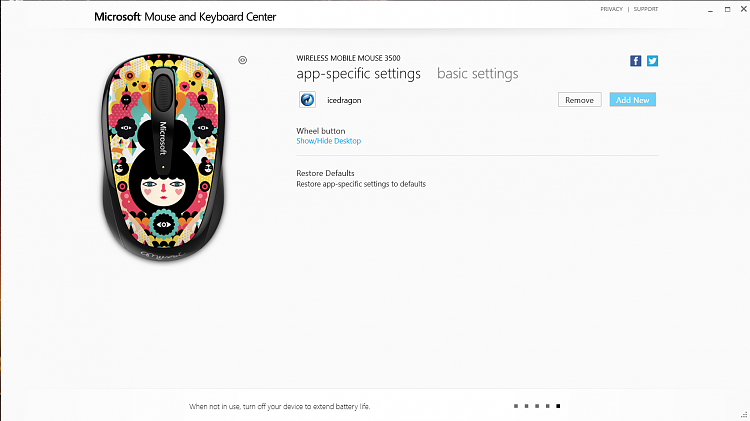
Task: Minimize the Mouse and Keyboard Center window
Action: tap(711, 10)
